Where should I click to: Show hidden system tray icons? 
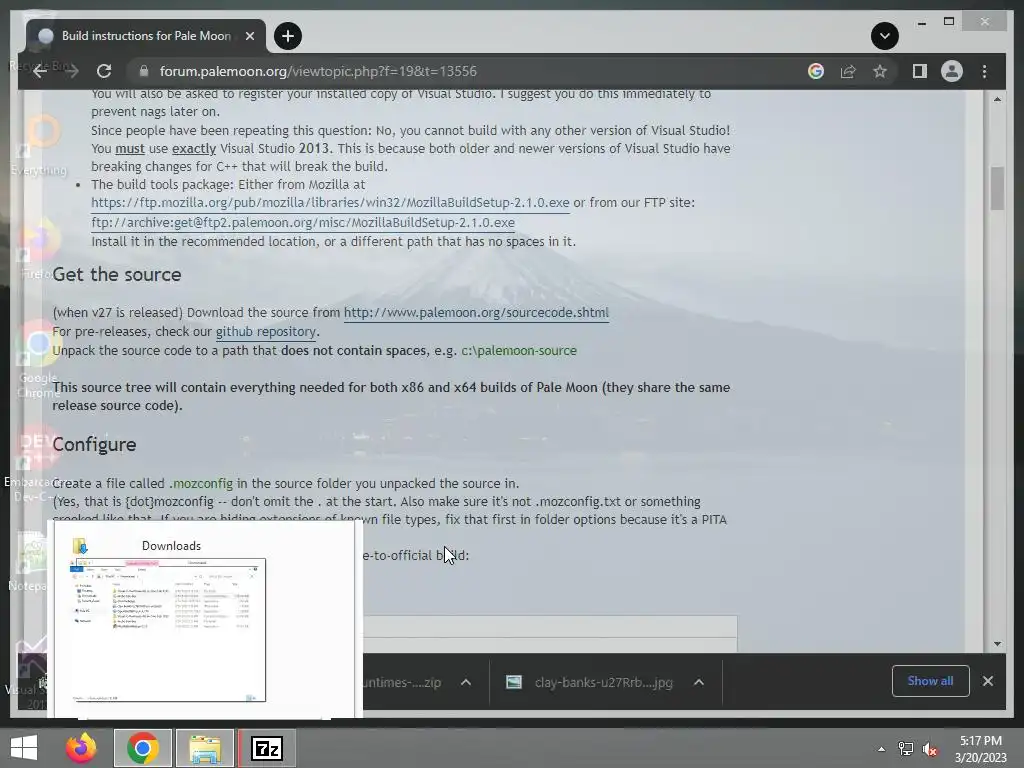881,749
